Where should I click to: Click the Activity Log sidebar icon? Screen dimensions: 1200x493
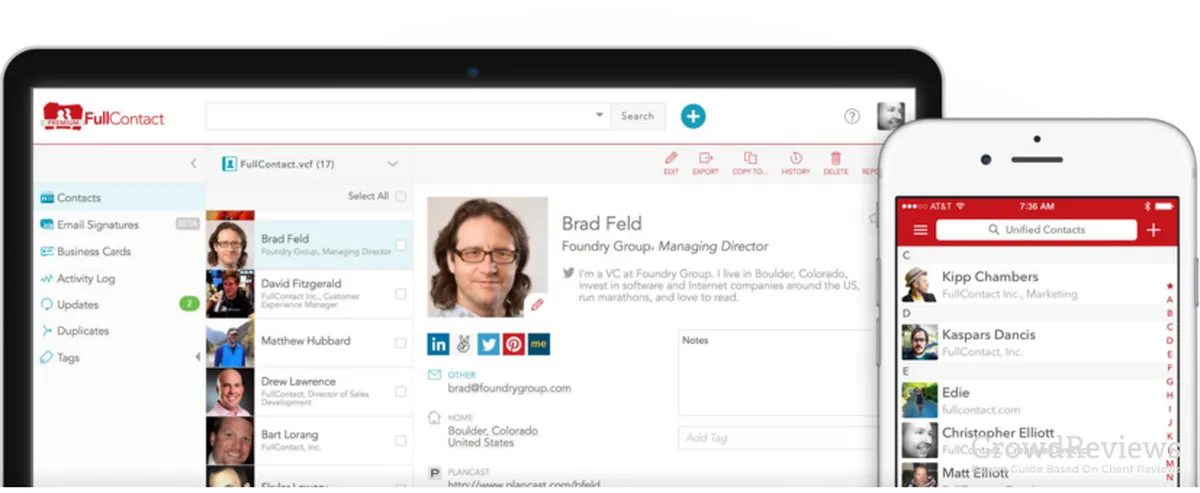click(x=47, y=279)
